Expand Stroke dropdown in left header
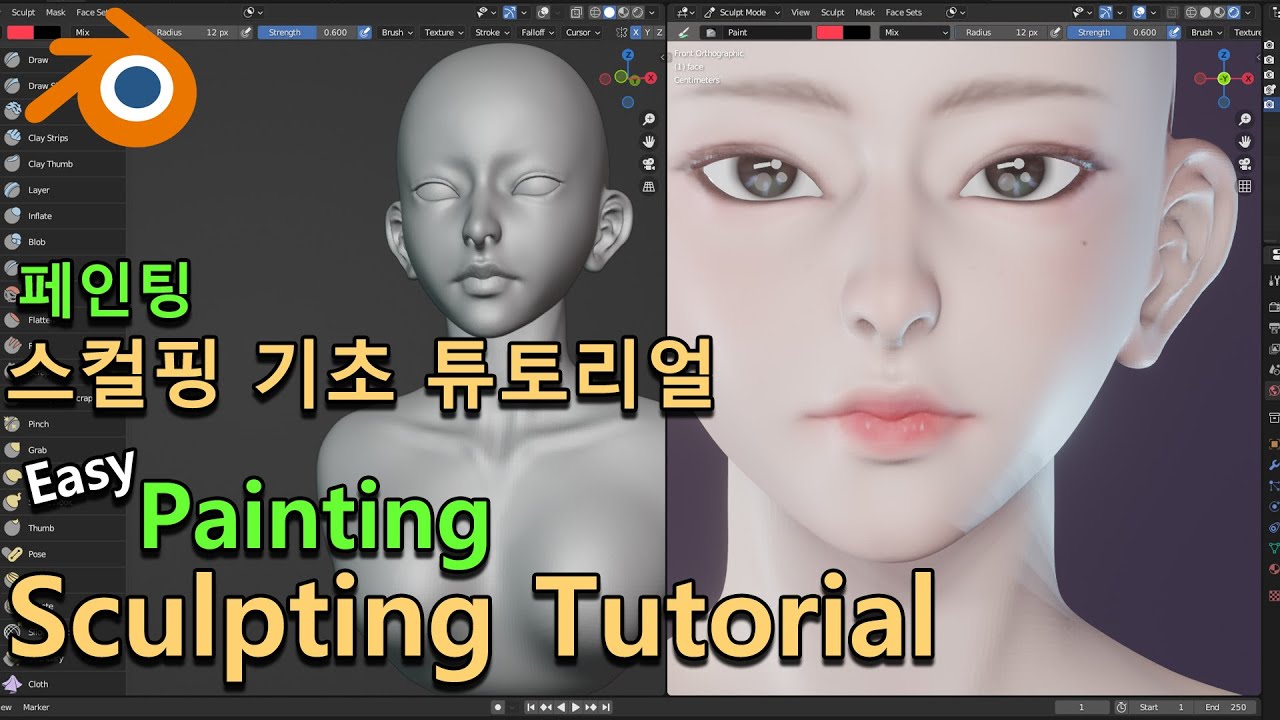Viewport: 1280px width, 720px height. point(492,32)
